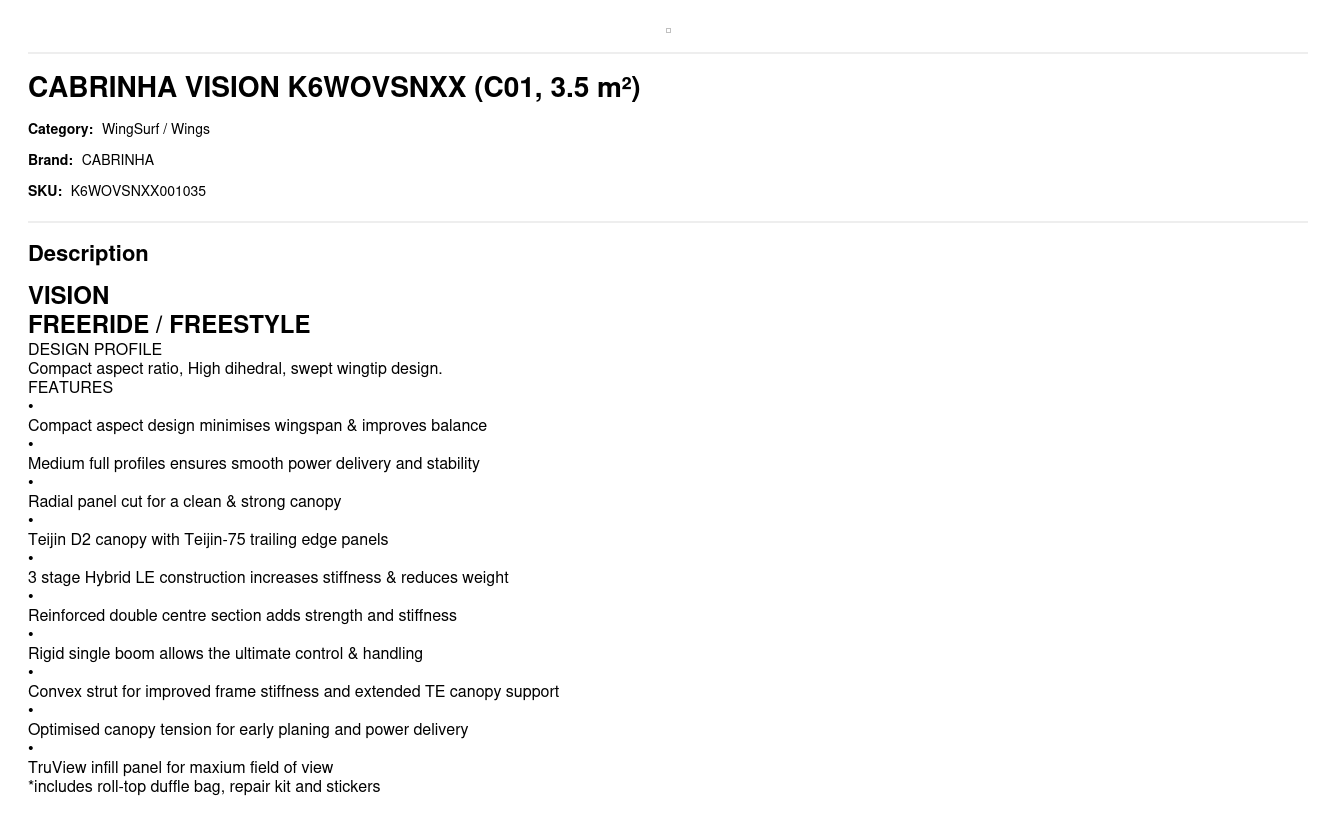The width and height of the screenshot is (1328, 826).
Task: Click the roll-top duffle bag note
Action: pos(204,787)
